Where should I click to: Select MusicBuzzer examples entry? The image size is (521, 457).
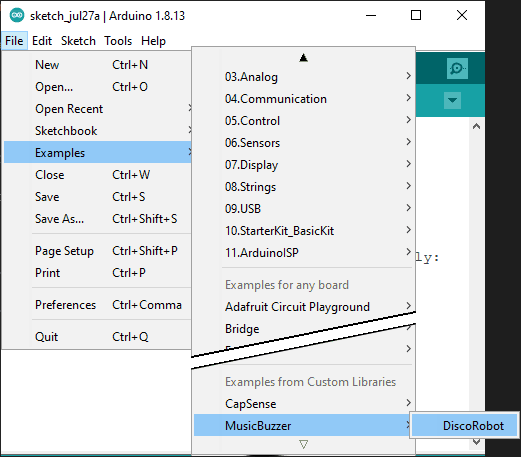[302, 425]
